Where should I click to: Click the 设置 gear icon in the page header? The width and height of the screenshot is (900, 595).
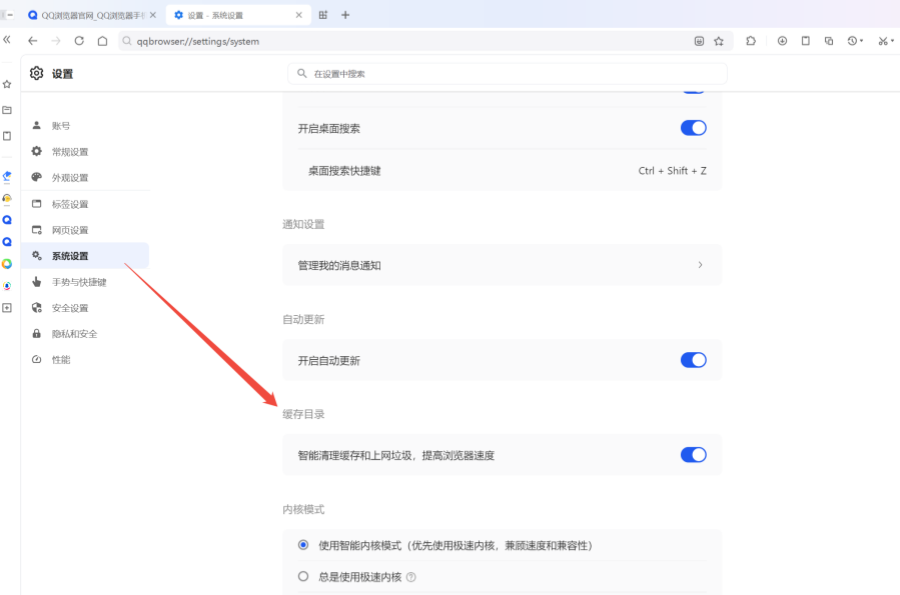click(x=37, y=73)
